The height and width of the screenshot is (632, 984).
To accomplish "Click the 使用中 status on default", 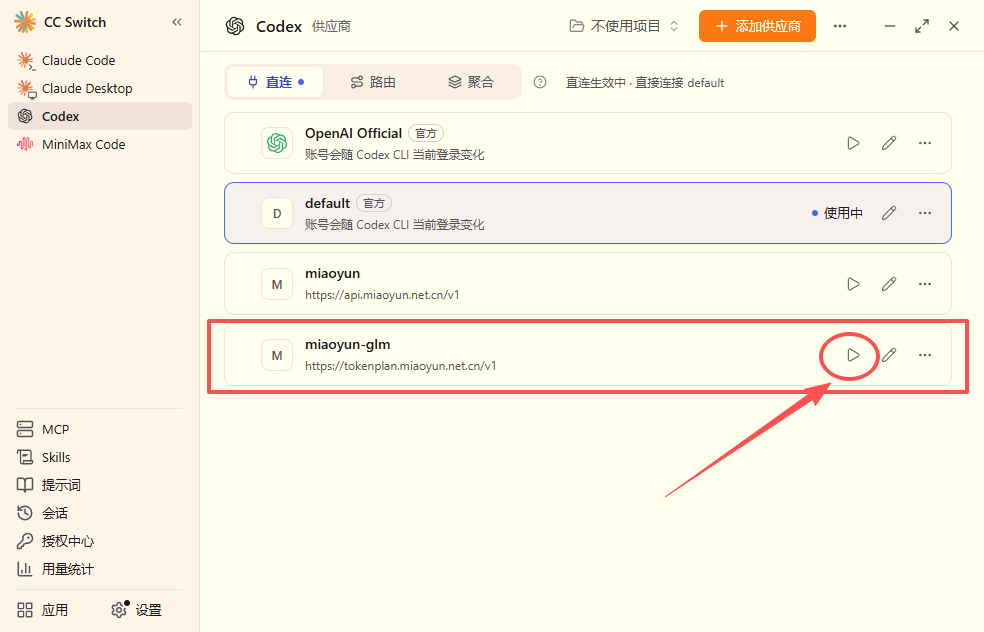I will (x=837, y=213).
